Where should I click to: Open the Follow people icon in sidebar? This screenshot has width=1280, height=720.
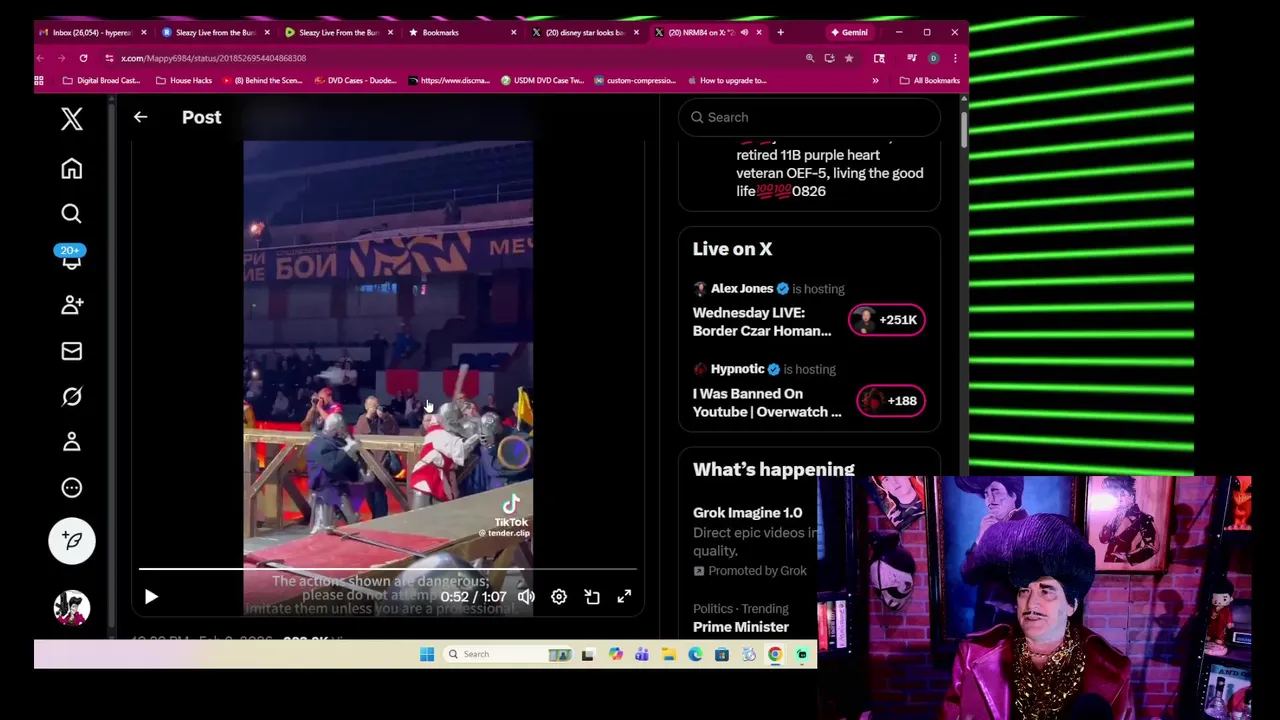[x=71, y=305]
